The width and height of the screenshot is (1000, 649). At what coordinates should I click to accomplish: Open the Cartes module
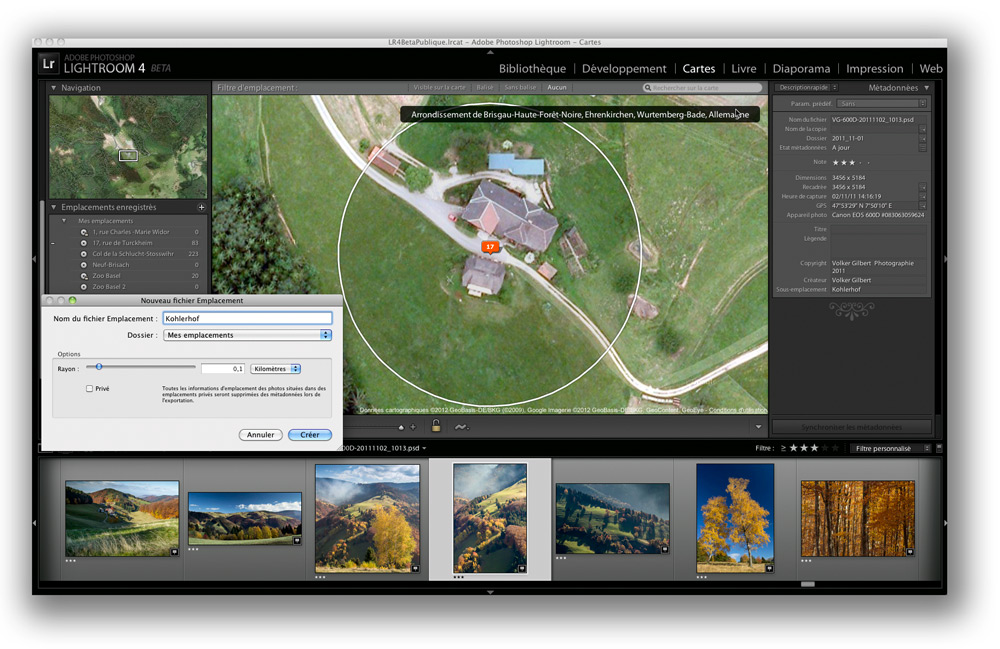(x=699, y=69)
